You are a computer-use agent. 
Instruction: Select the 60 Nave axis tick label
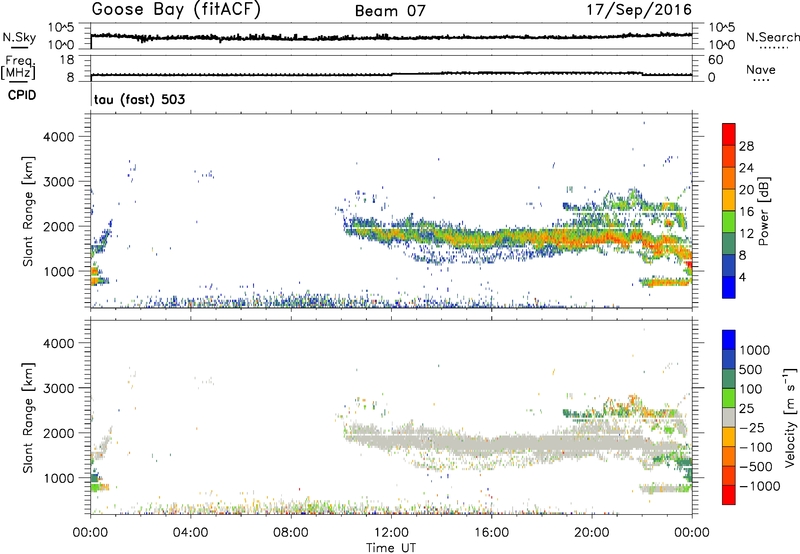[x=716, y=60]
